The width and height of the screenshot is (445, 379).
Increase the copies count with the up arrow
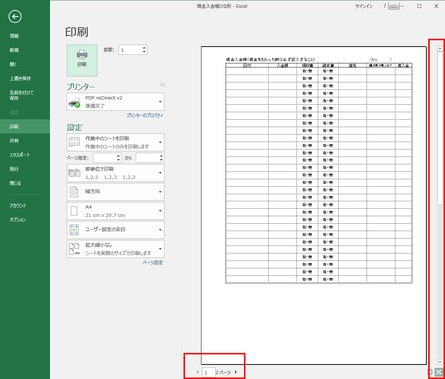pos(144,48)
